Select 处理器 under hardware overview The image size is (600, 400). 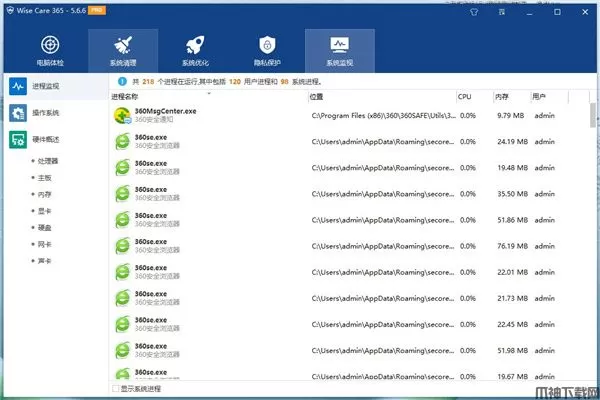coord(48,161)
